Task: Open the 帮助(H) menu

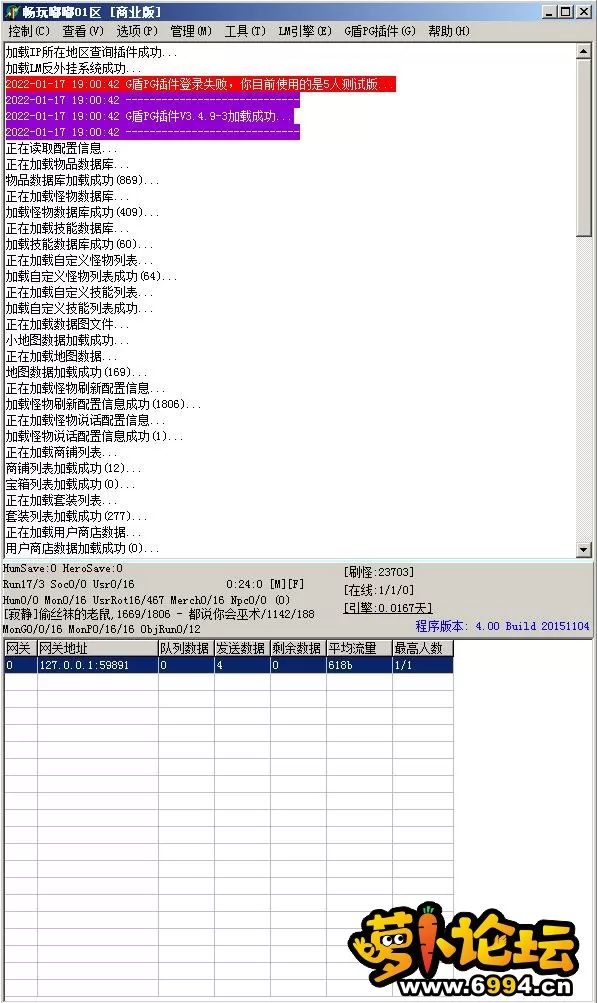Action: (449, 31)
